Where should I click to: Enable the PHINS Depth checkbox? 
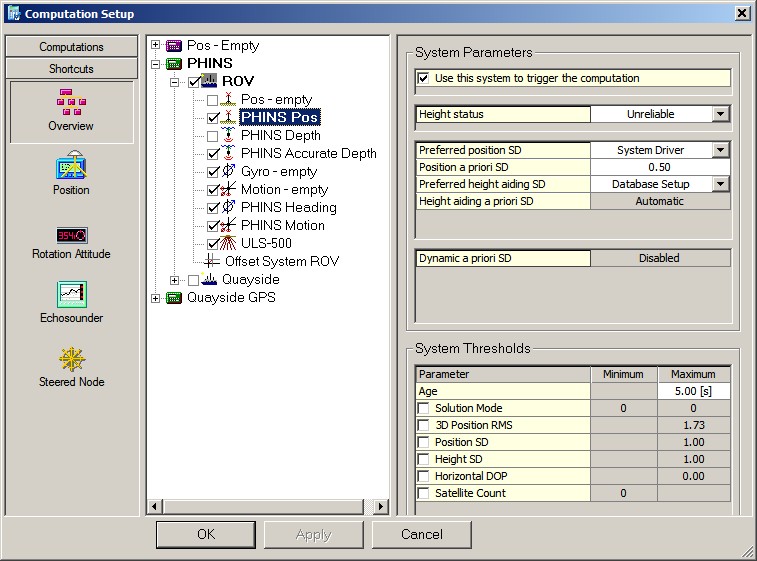click(213, 136)
